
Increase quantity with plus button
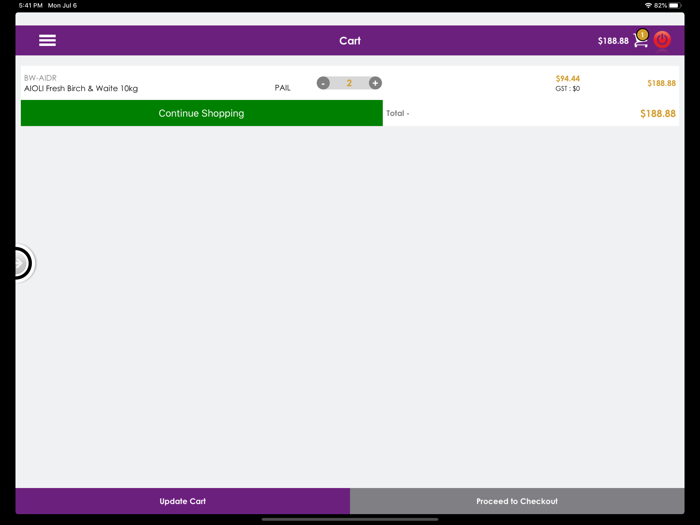point(375,83)
